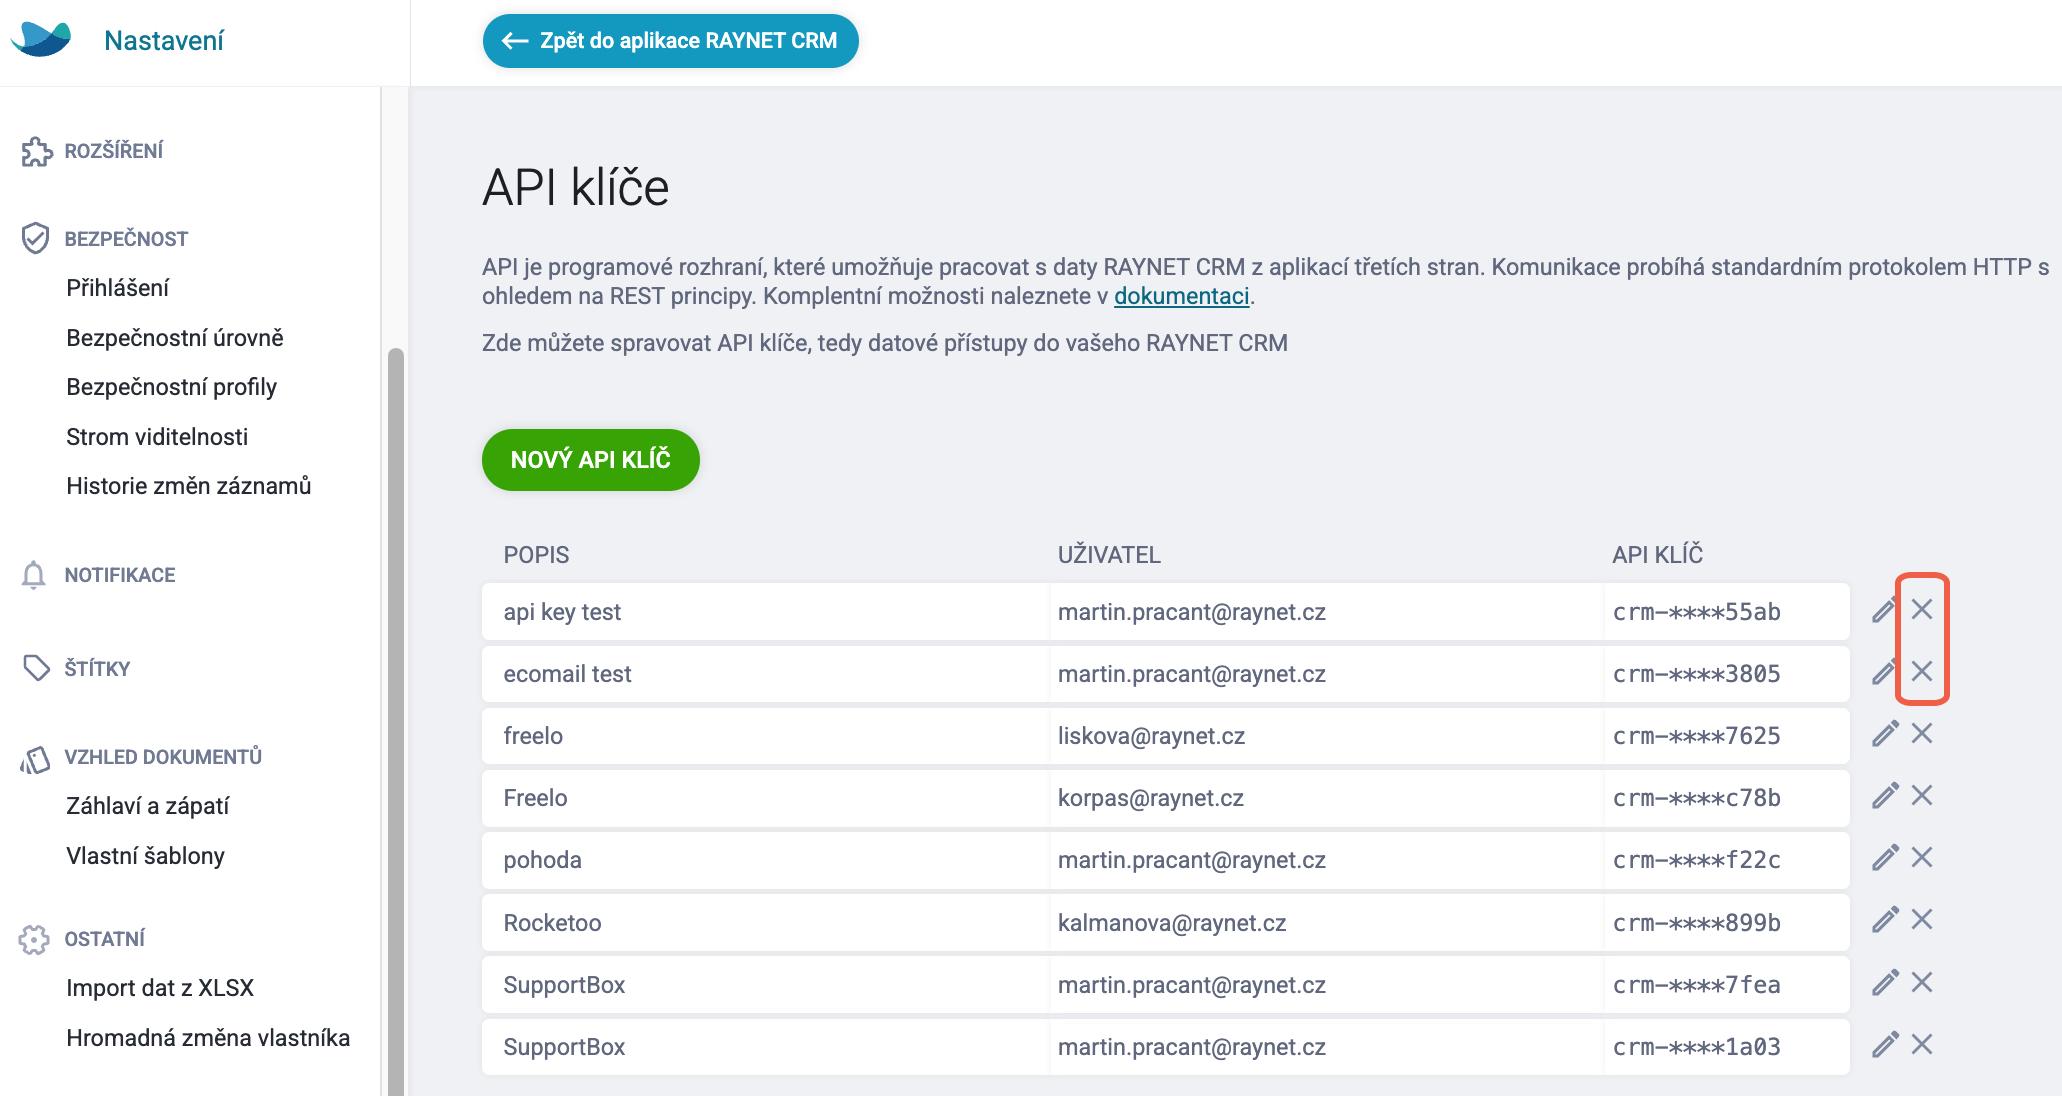Delete the 'ecomail test' API key
Viewport: 2062px width, 1096px height.
click(1922, 671)
